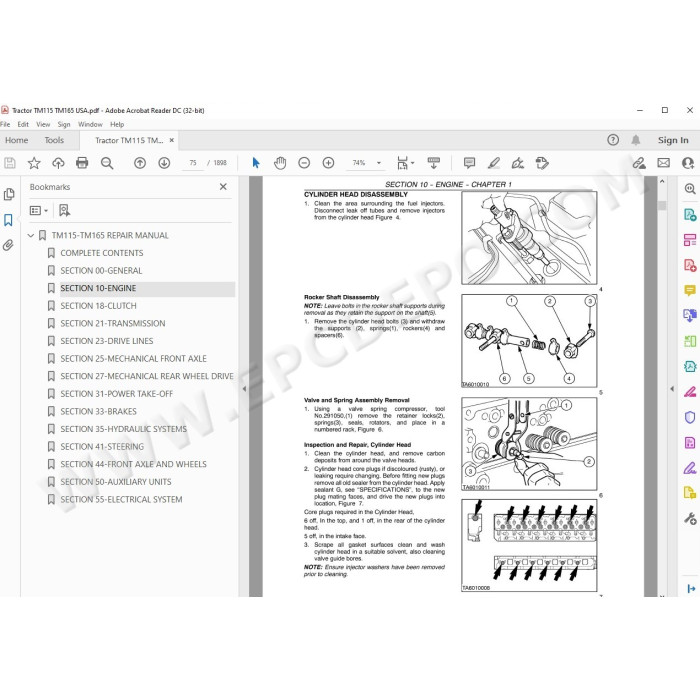Click the page number field showing 75
The image size is (700, 700).
click(x=193, y=163)
